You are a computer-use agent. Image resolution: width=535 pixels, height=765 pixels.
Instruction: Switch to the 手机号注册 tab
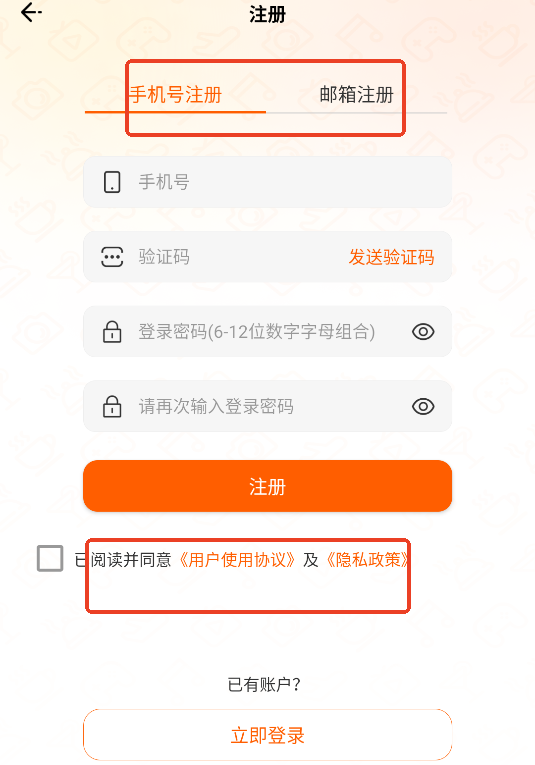[x=176, y=95]
